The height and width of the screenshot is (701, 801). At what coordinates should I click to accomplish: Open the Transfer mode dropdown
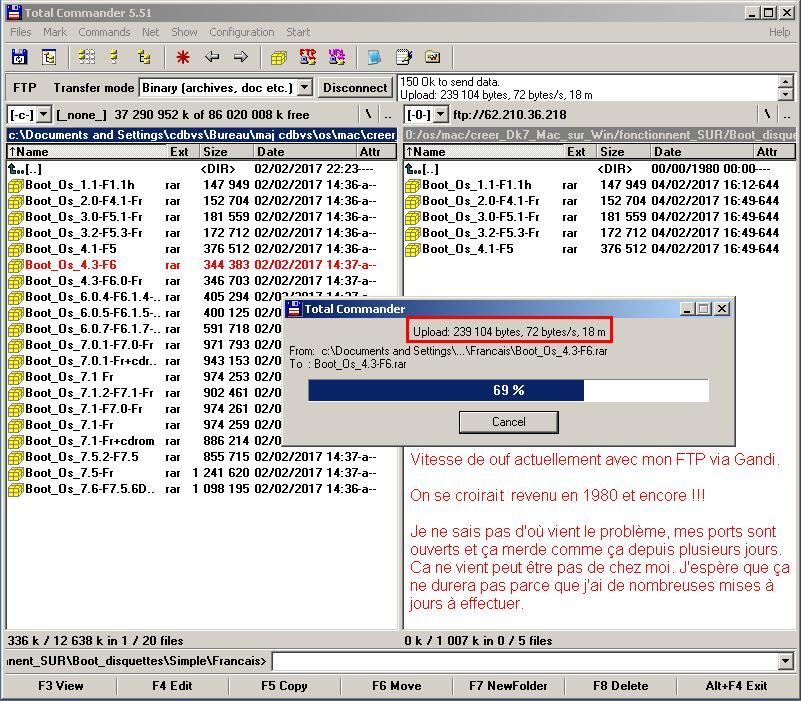pos(305,88)
